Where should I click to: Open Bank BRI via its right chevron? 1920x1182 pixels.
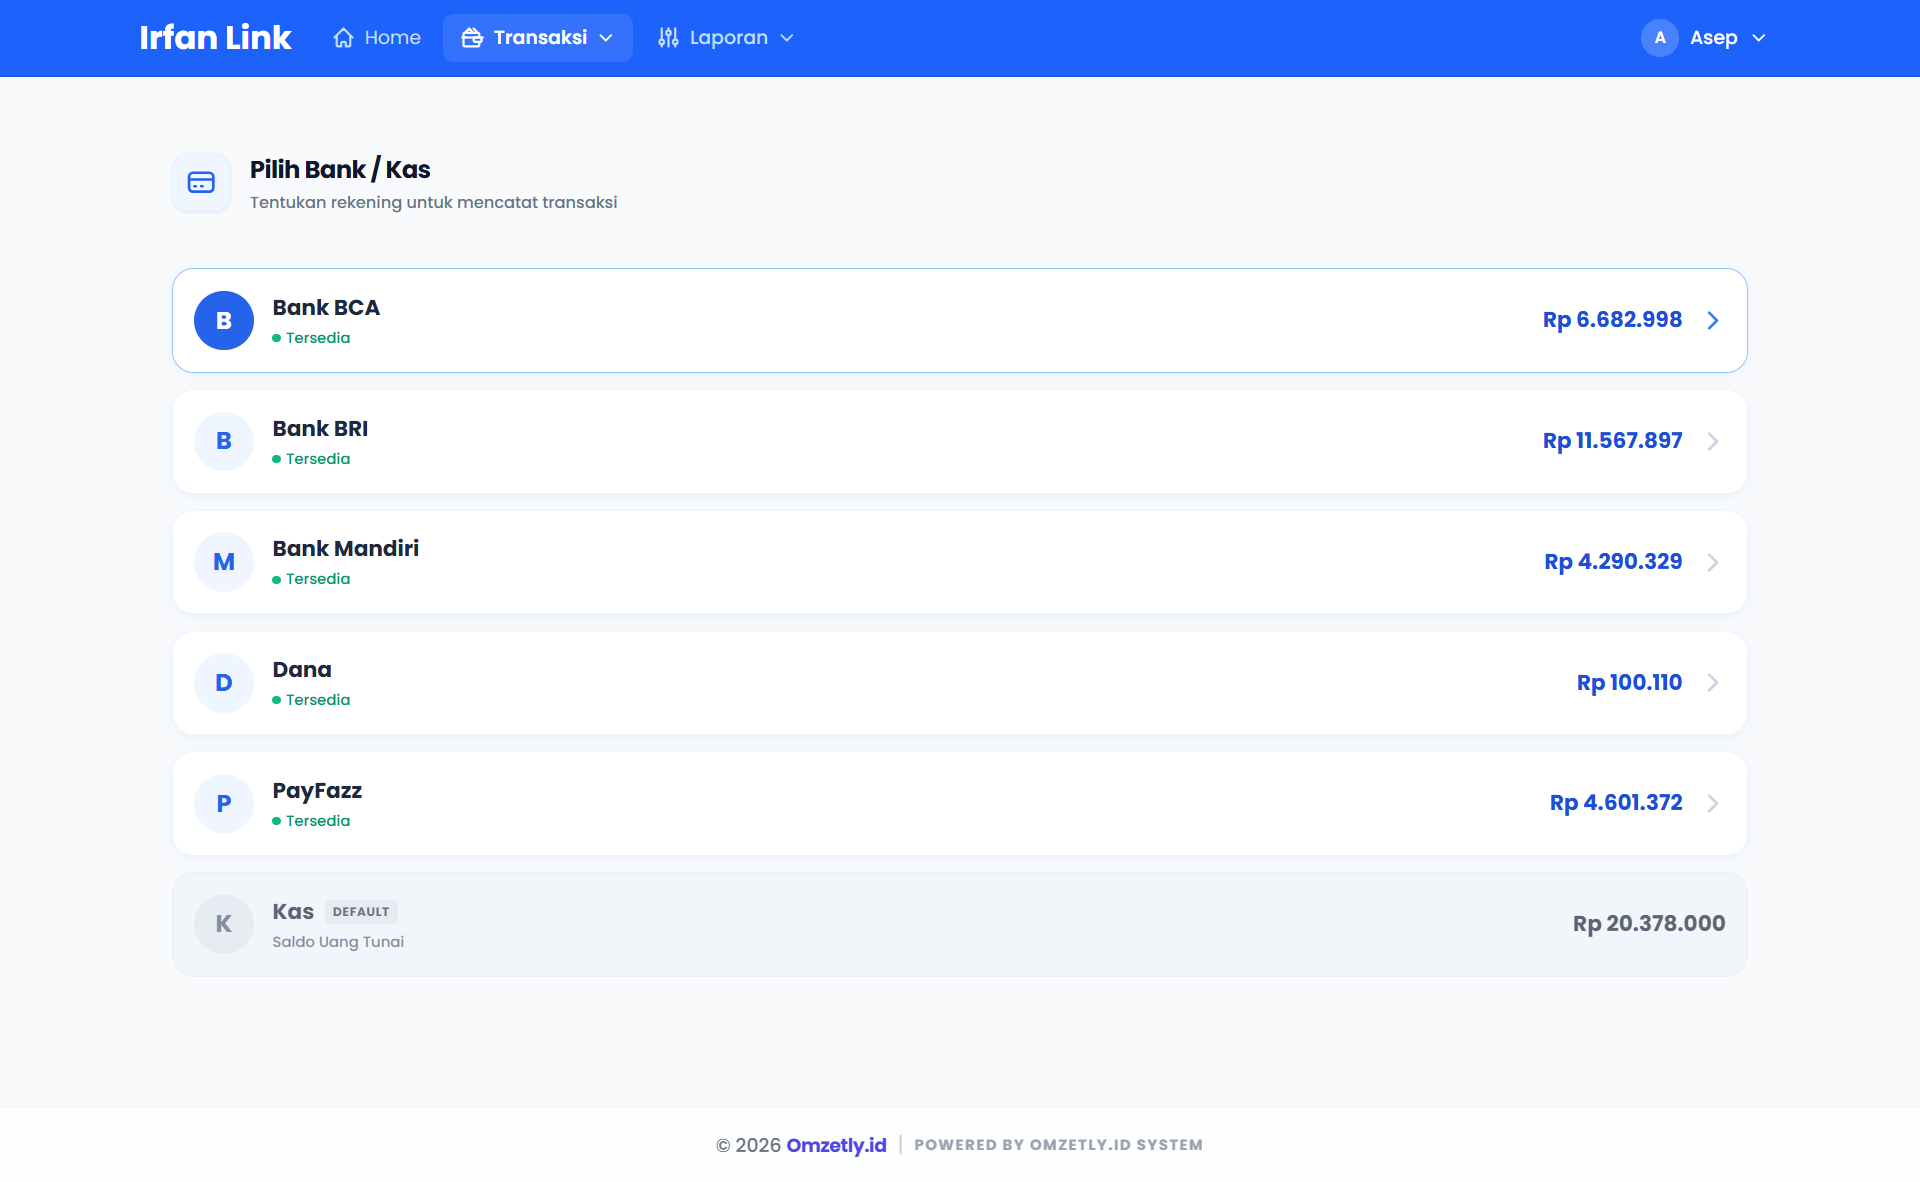click(1713, 441)
